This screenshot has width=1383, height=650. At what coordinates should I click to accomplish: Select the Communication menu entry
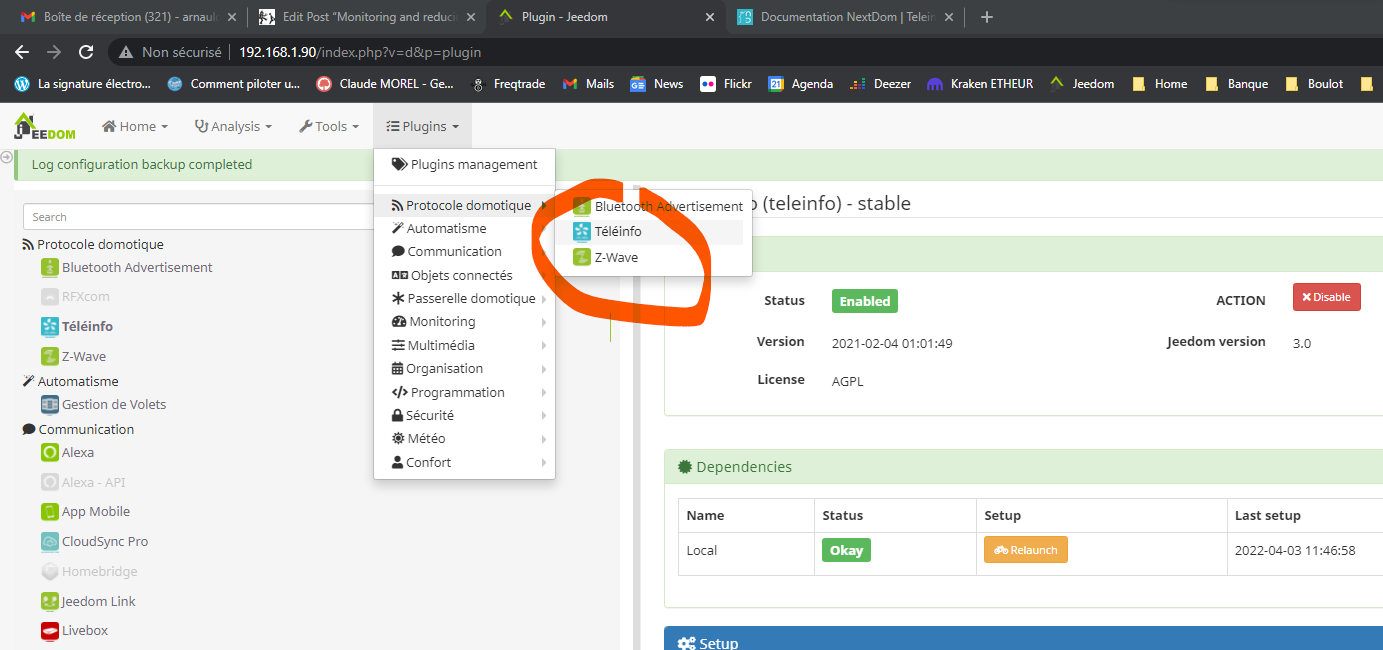[x=464, y=251]
